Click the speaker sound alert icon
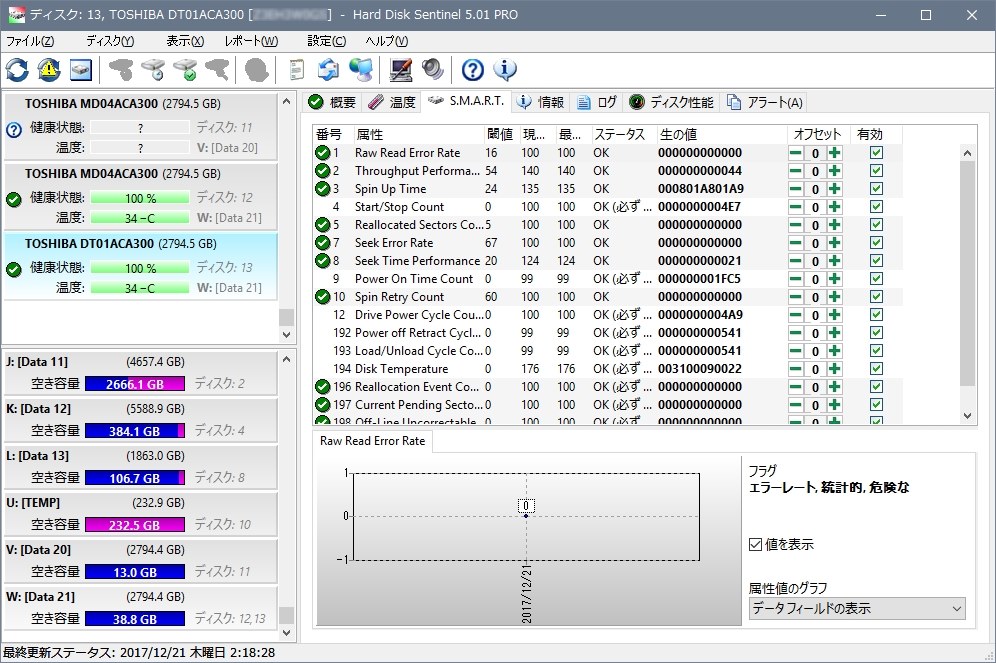Screen dimensions: 996x663 (433, 70)
